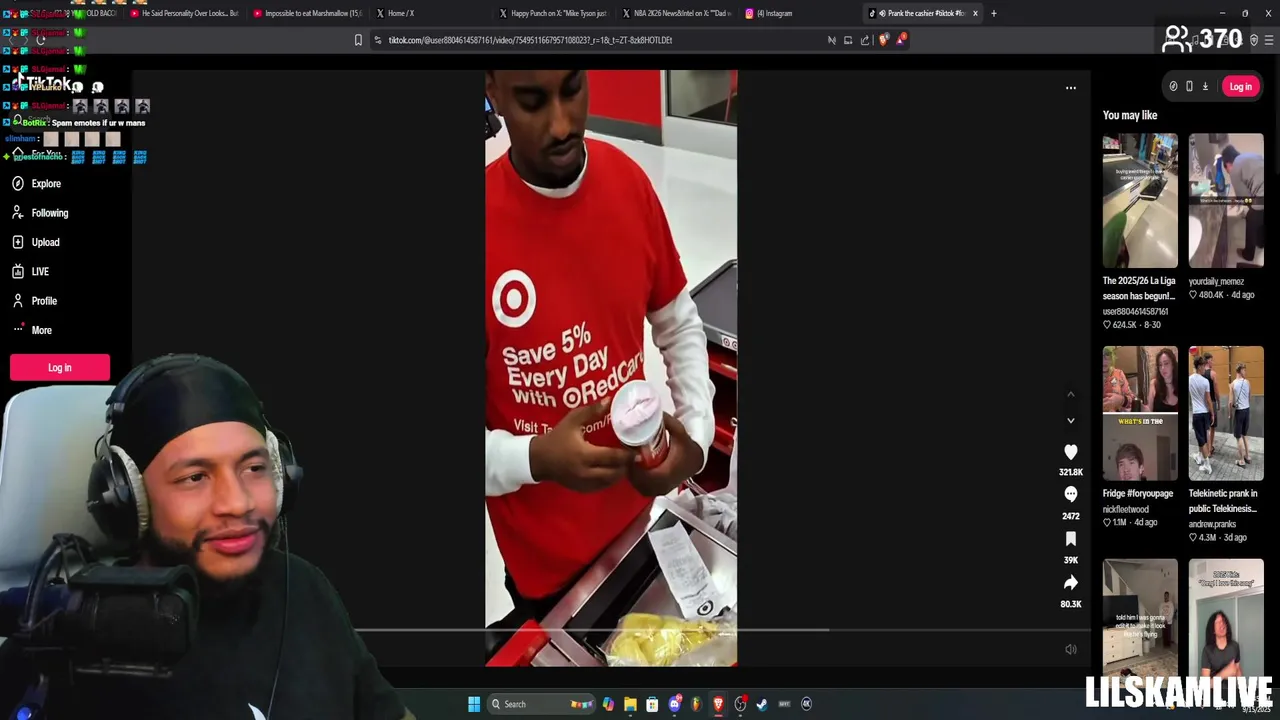
Task: Open yourdaily_memez suggested video thumbnail
Action: [x=1226, y=201]
